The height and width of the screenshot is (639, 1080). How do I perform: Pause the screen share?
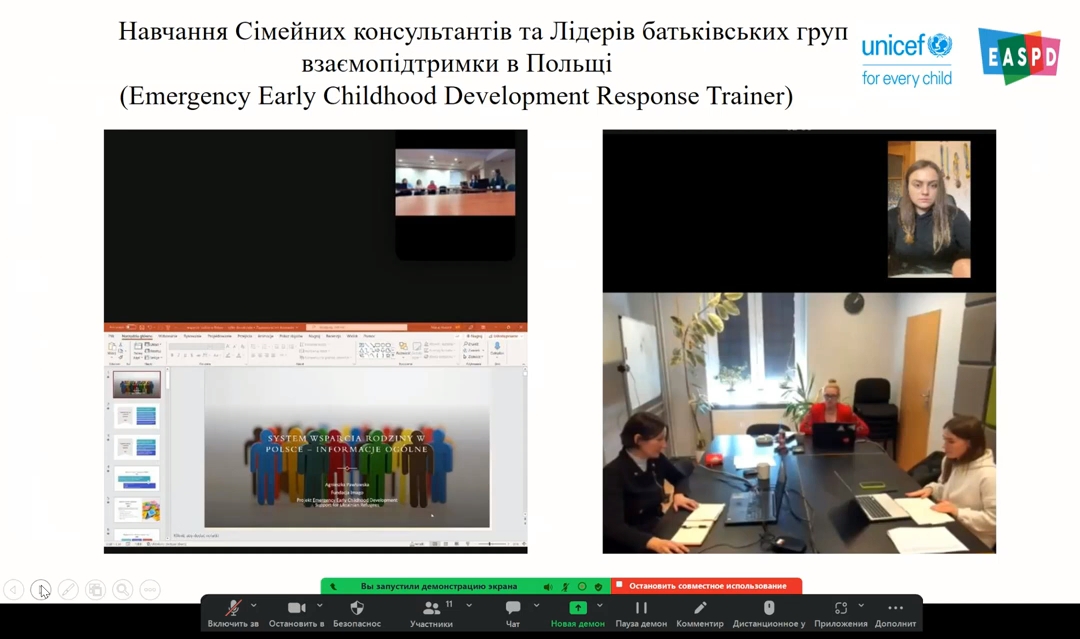pos(641,609)
